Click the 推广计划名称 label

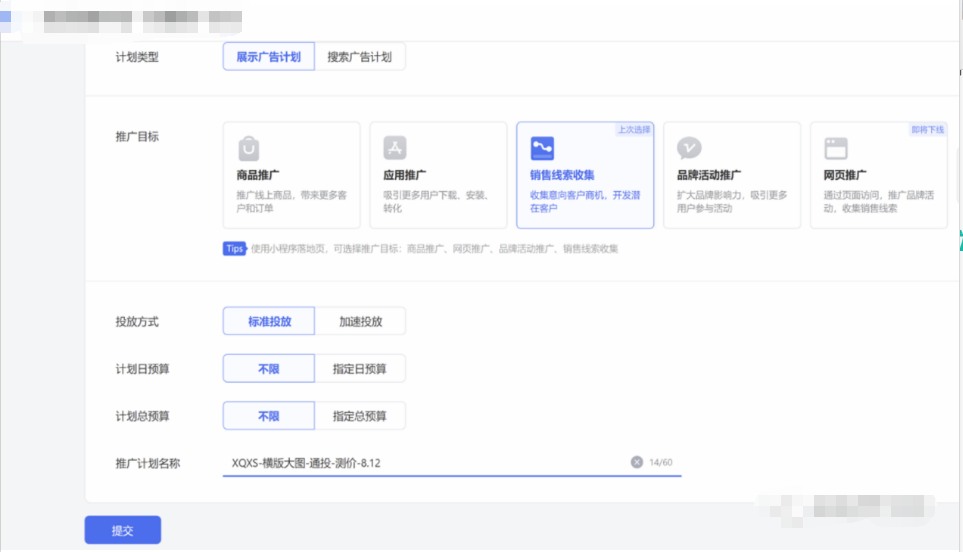coord(148,463)
